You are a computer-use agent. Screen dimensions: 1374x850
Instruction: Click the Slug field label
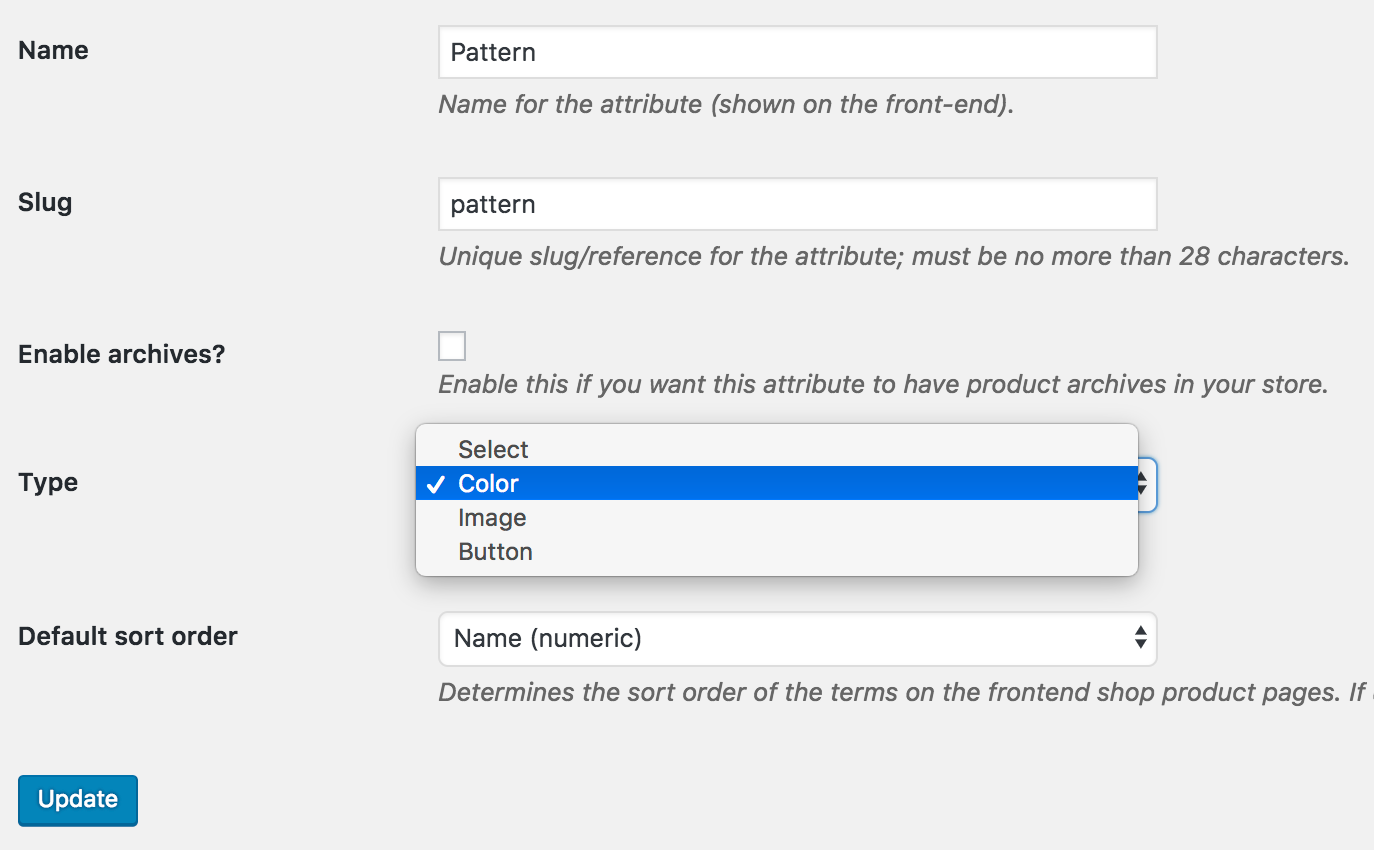point(44,202)
